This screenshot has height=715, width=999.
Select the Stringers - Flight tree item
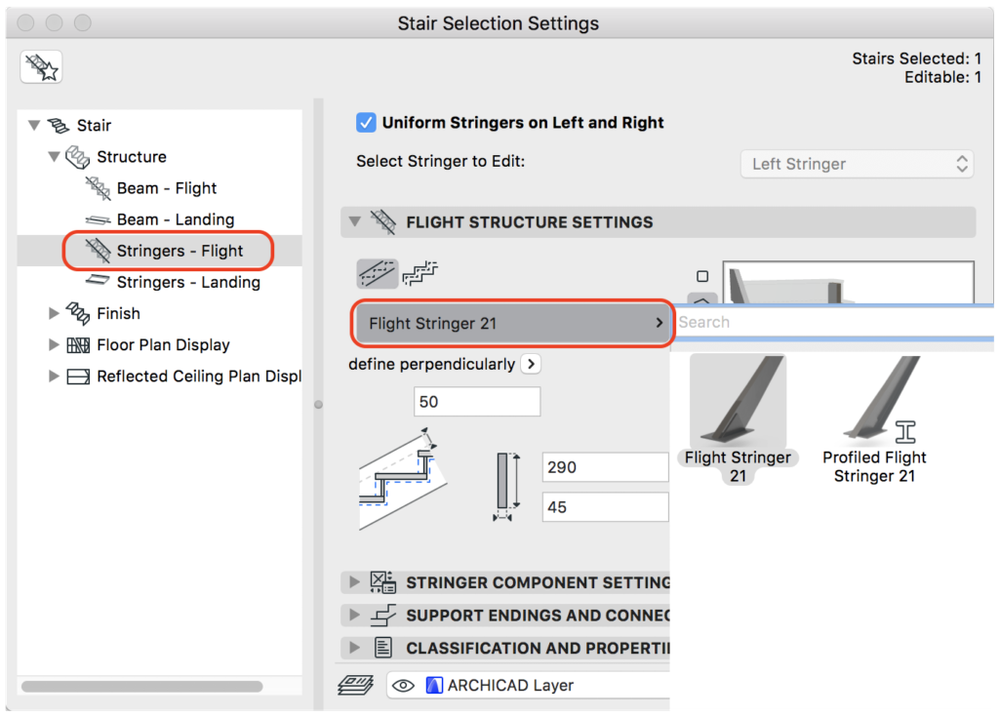[x=179, y=251]
